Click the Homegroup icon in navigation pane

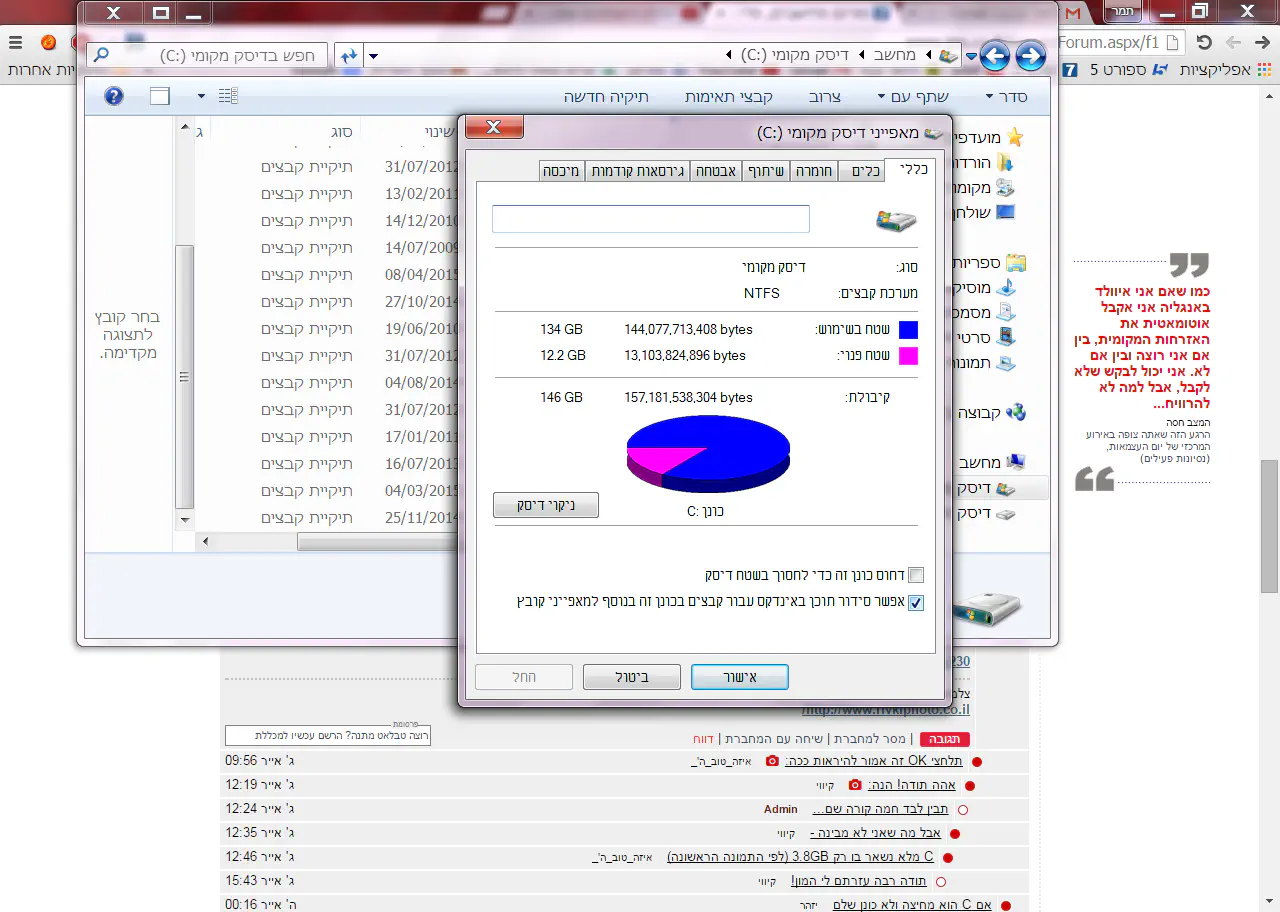tap(1016, 412)
